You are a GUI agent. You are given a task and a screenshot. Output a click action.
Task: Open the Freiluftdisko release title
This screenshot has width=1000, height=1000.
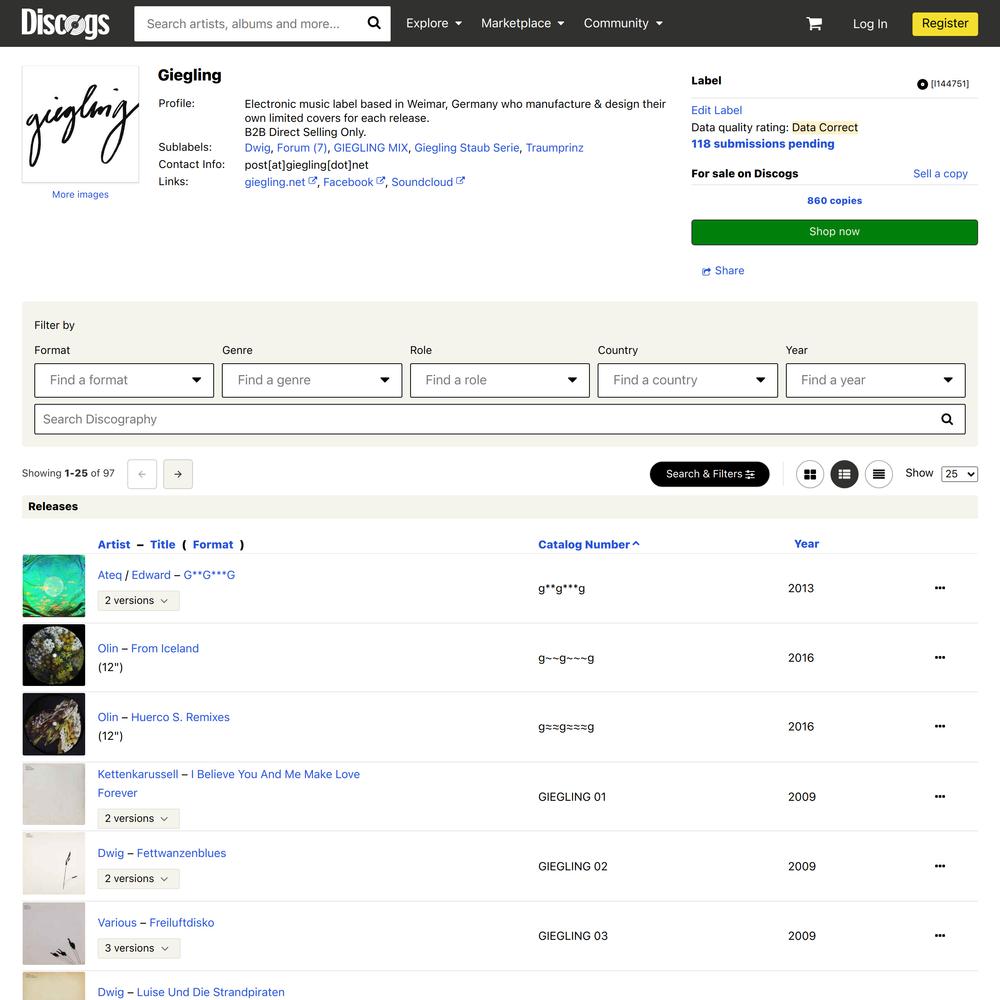click(182, 923)
